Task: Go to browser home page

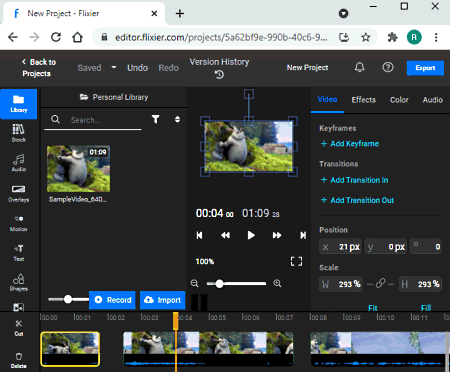Action: [x=77, y=37]
